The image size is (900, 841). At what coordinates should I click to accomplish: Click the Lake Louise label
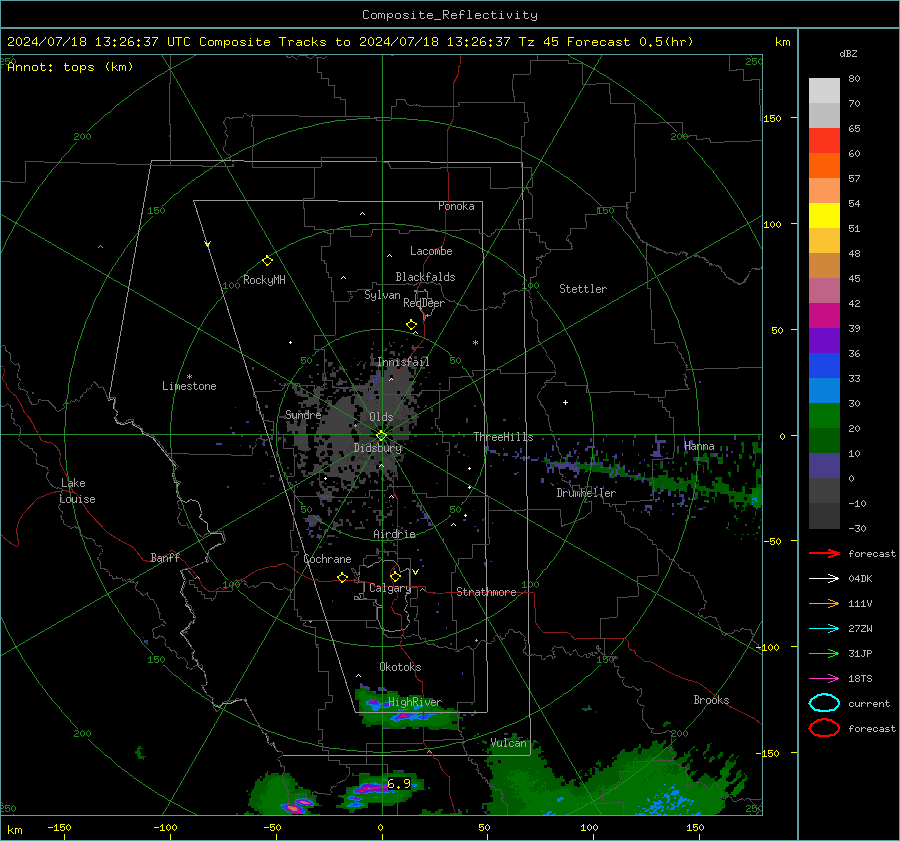pyautogui.click(x=77, y=491)
